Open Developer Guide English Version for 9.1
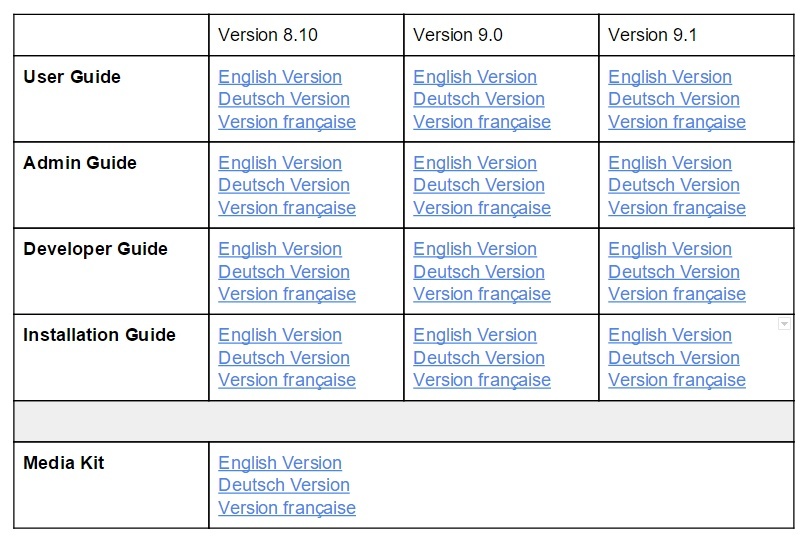 669,249
